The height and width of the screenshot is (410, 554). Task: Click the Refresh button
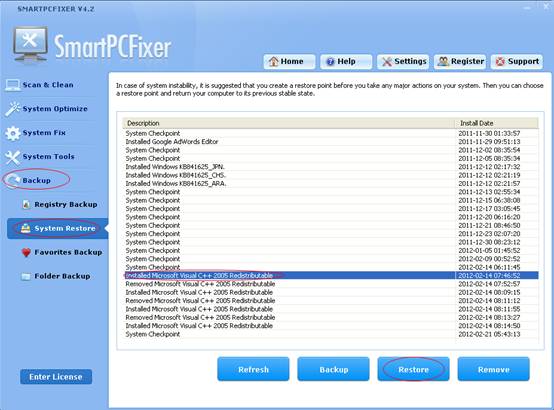pos(253,369)
